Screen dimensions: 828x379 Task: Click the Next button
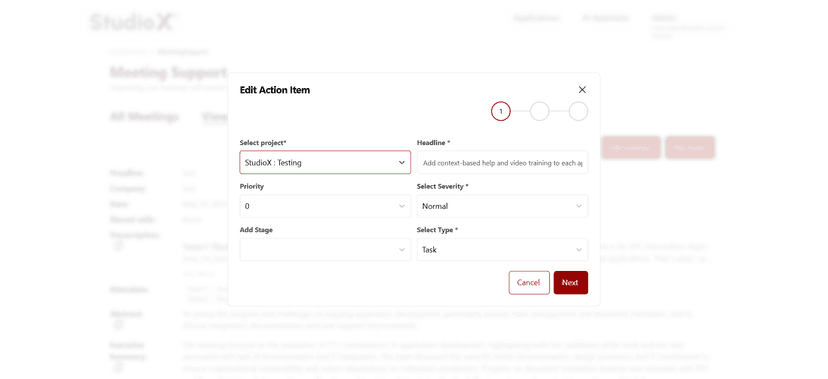point(571,282)
